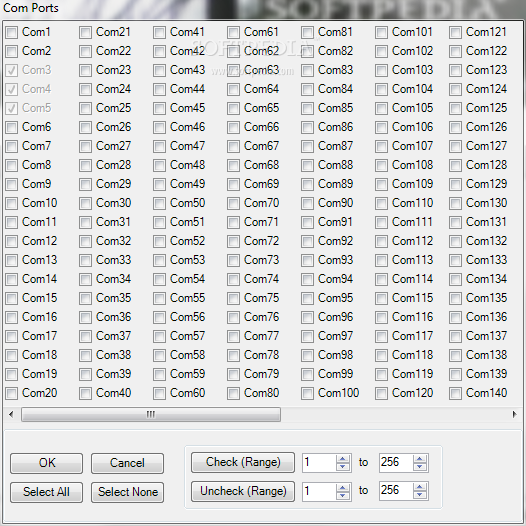
Task: Check the Com107 checkbox
Action: (382, 146)
